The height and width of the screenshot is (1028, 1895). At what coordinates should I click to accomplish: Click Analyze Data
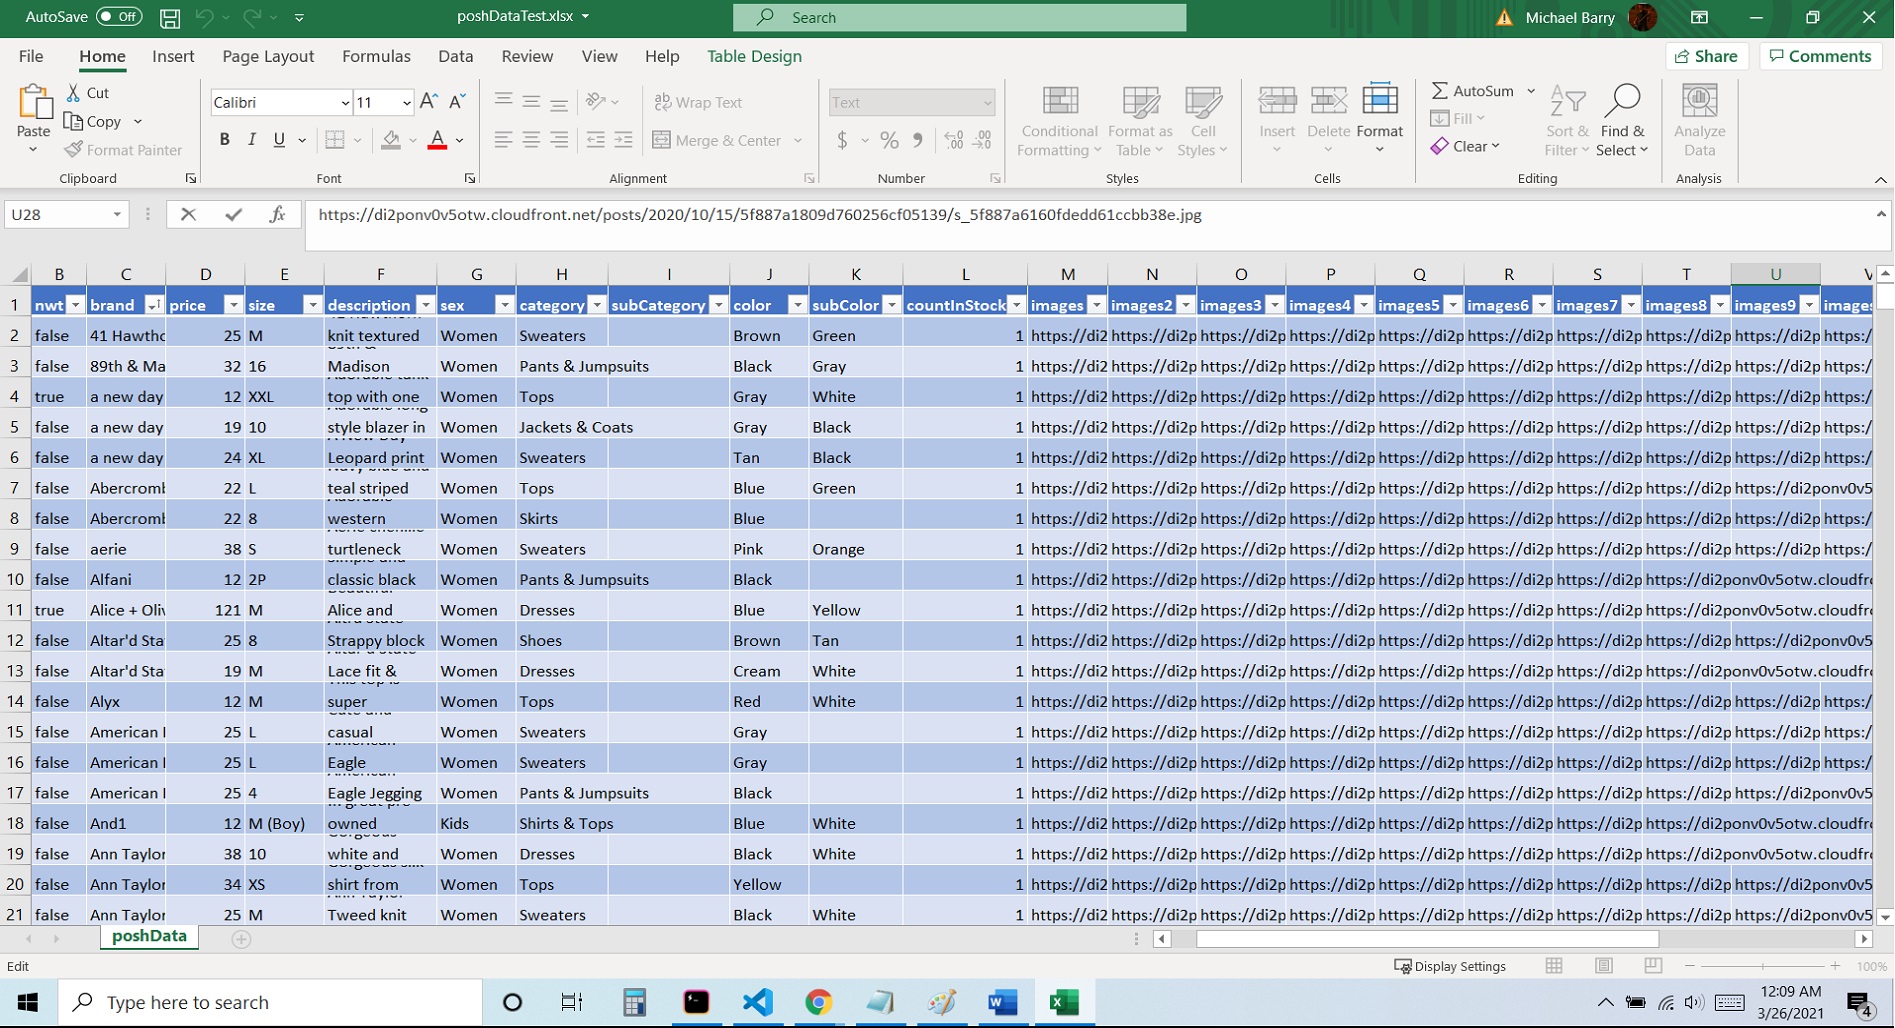click(1699, 120)
